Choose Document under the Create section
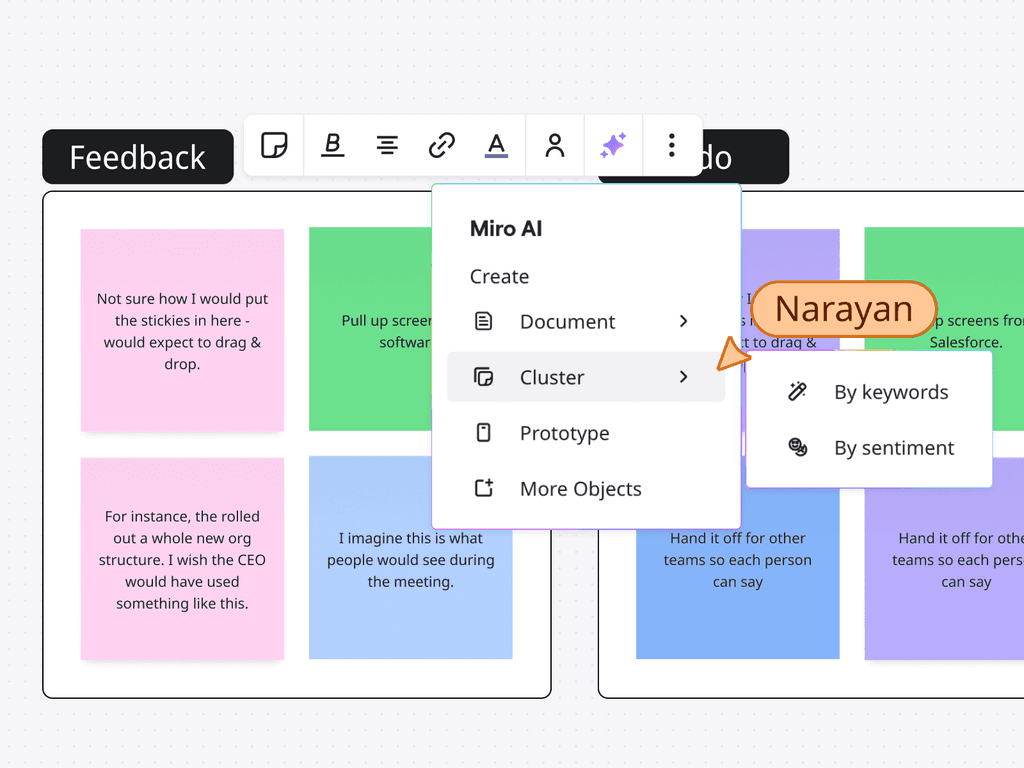Screen dimensions: 1024x768 pos(567,322)
